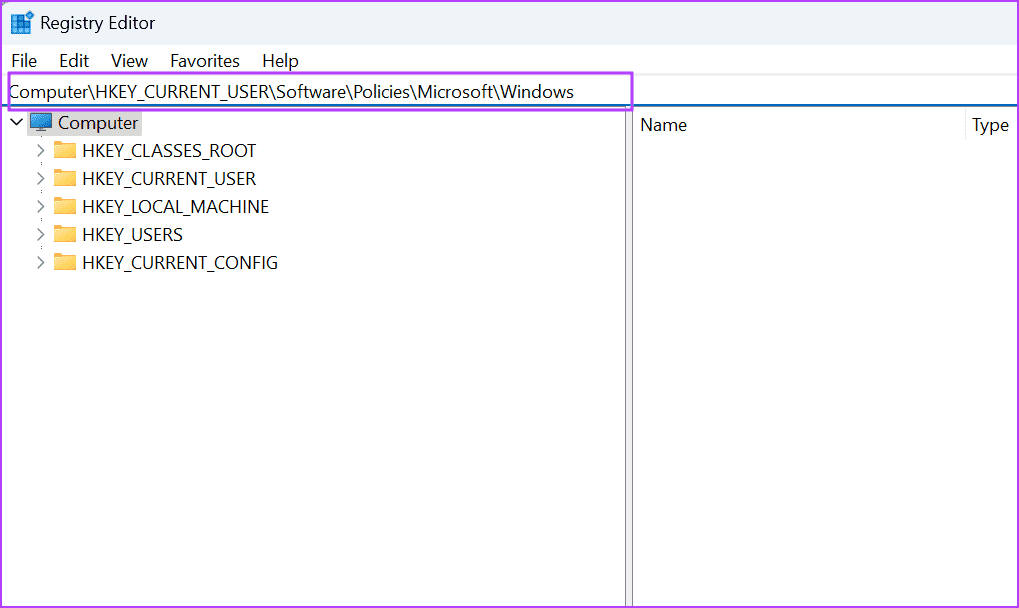Select the Computer label in tree
The image size is (1019, 608).
coord(98,123)
